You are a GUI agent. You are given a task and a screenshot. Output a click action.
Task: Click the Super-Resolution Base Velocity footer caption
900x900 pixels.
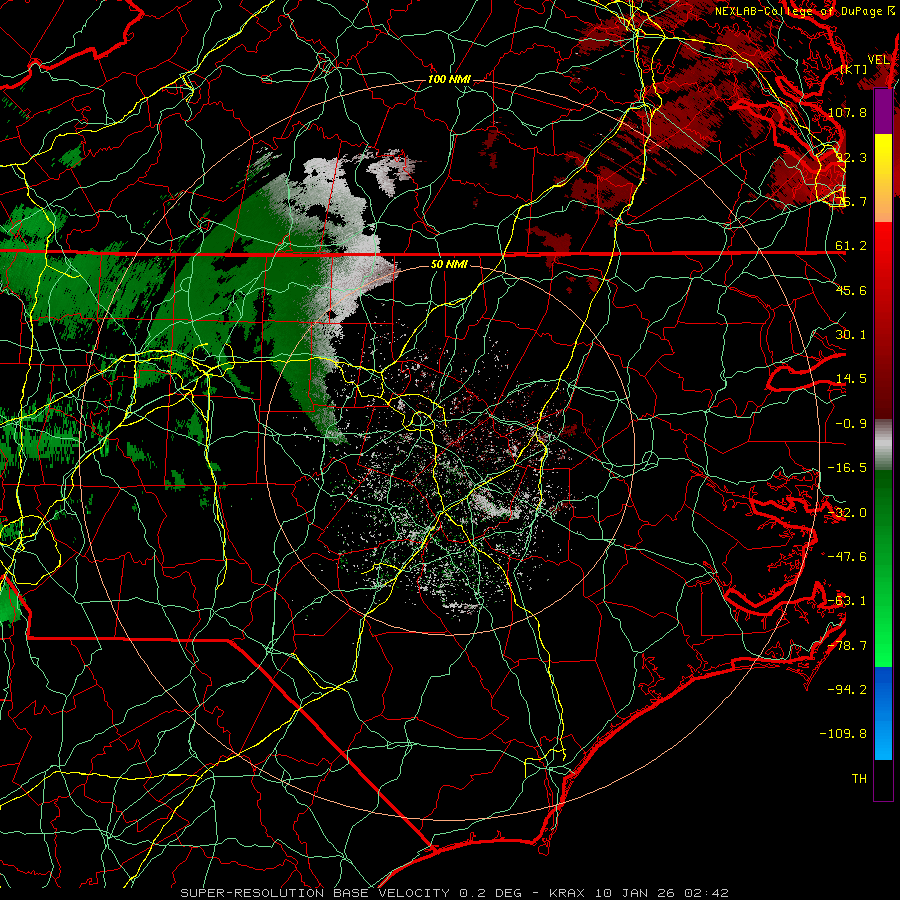[455, 893]
